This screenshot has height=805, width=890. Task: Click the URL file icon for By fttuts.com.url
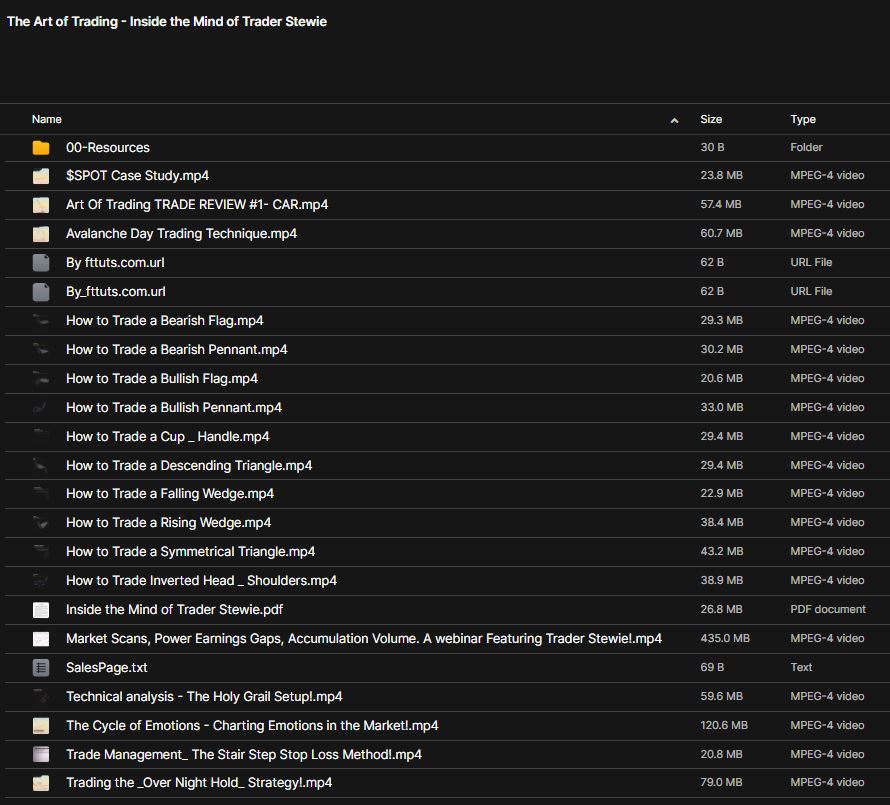(40, 262)
